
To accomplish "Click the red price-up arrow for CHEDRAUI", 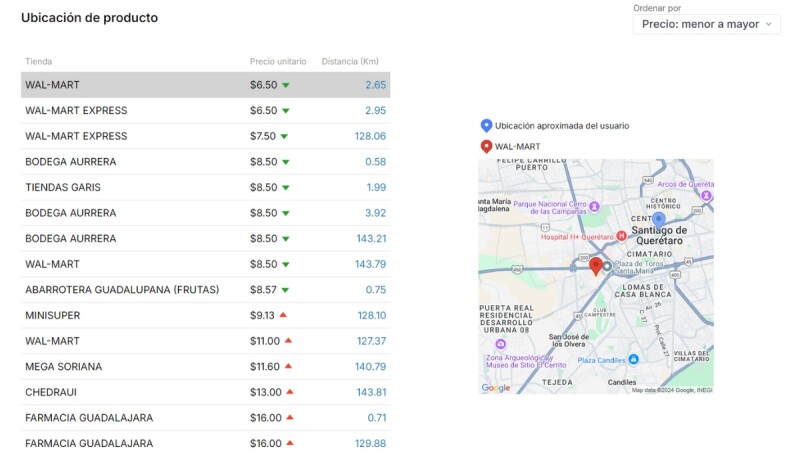I will pos(290,391).
